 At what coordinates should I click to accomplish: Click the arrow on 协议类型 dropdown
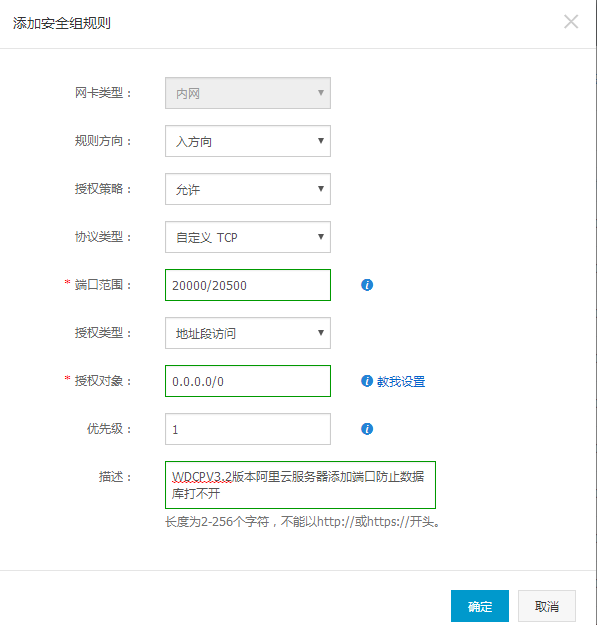320,237
